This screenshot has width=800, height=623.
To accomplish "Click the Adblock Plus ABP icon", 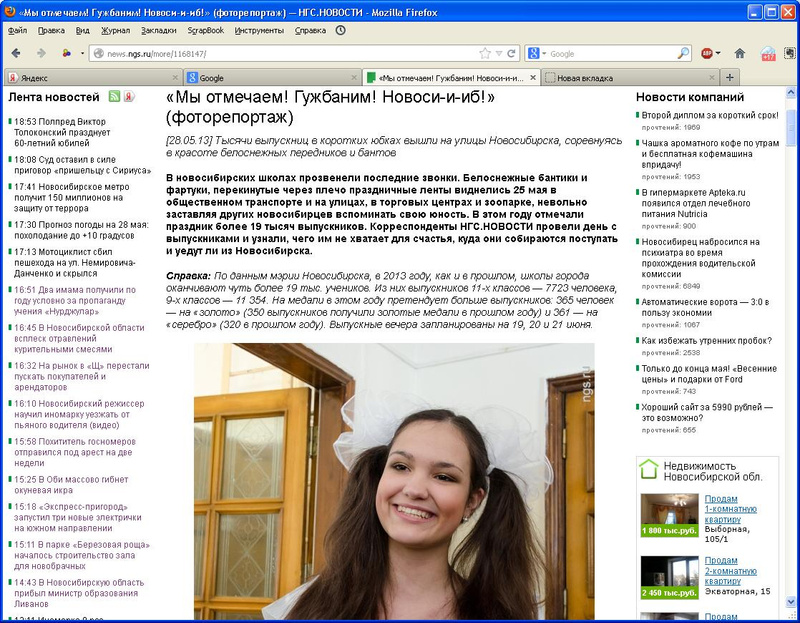I will point(708,53).
